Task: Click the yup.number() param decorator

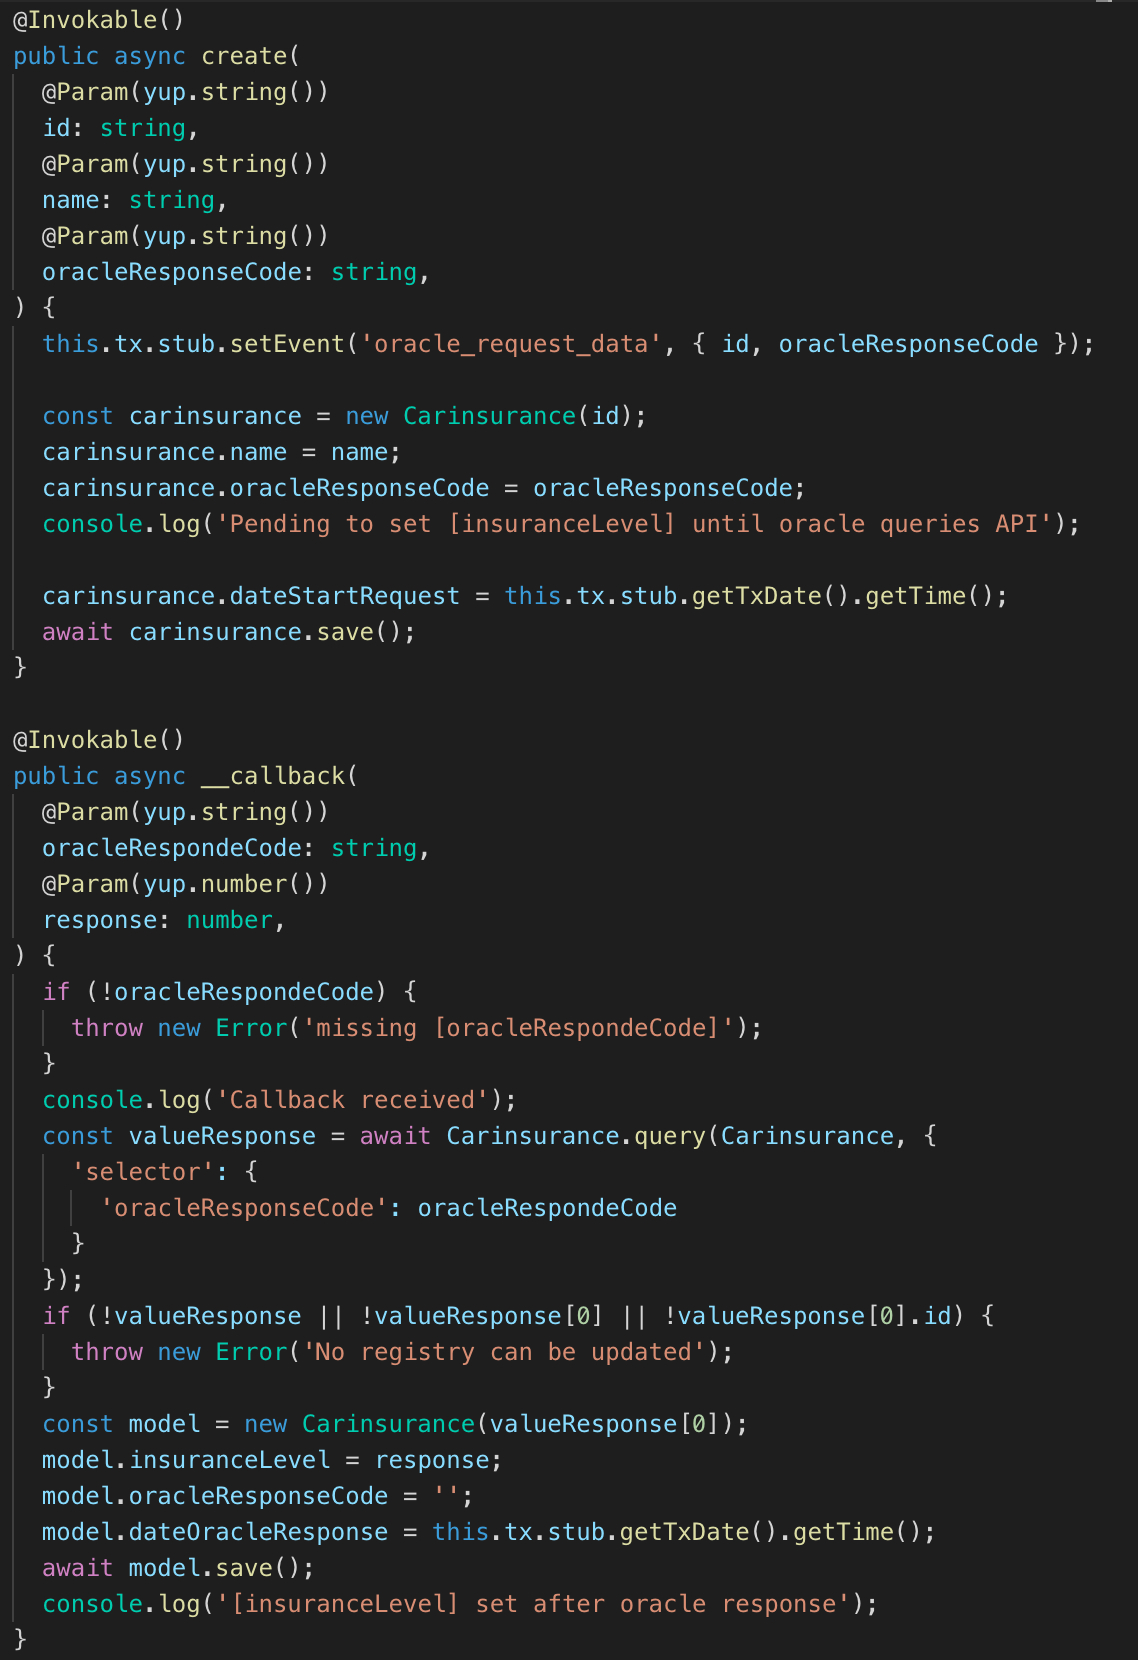Action: (x=185, y=884)
